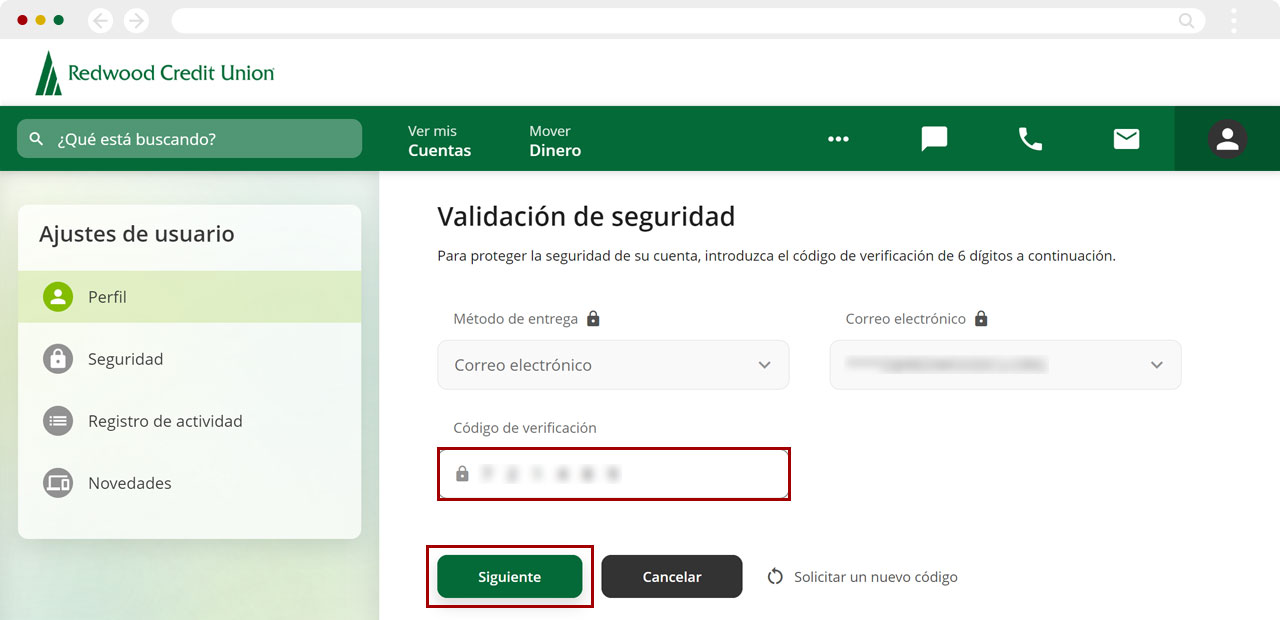Open the Ver mis Cuentas menu

click(x=439, y=141)
